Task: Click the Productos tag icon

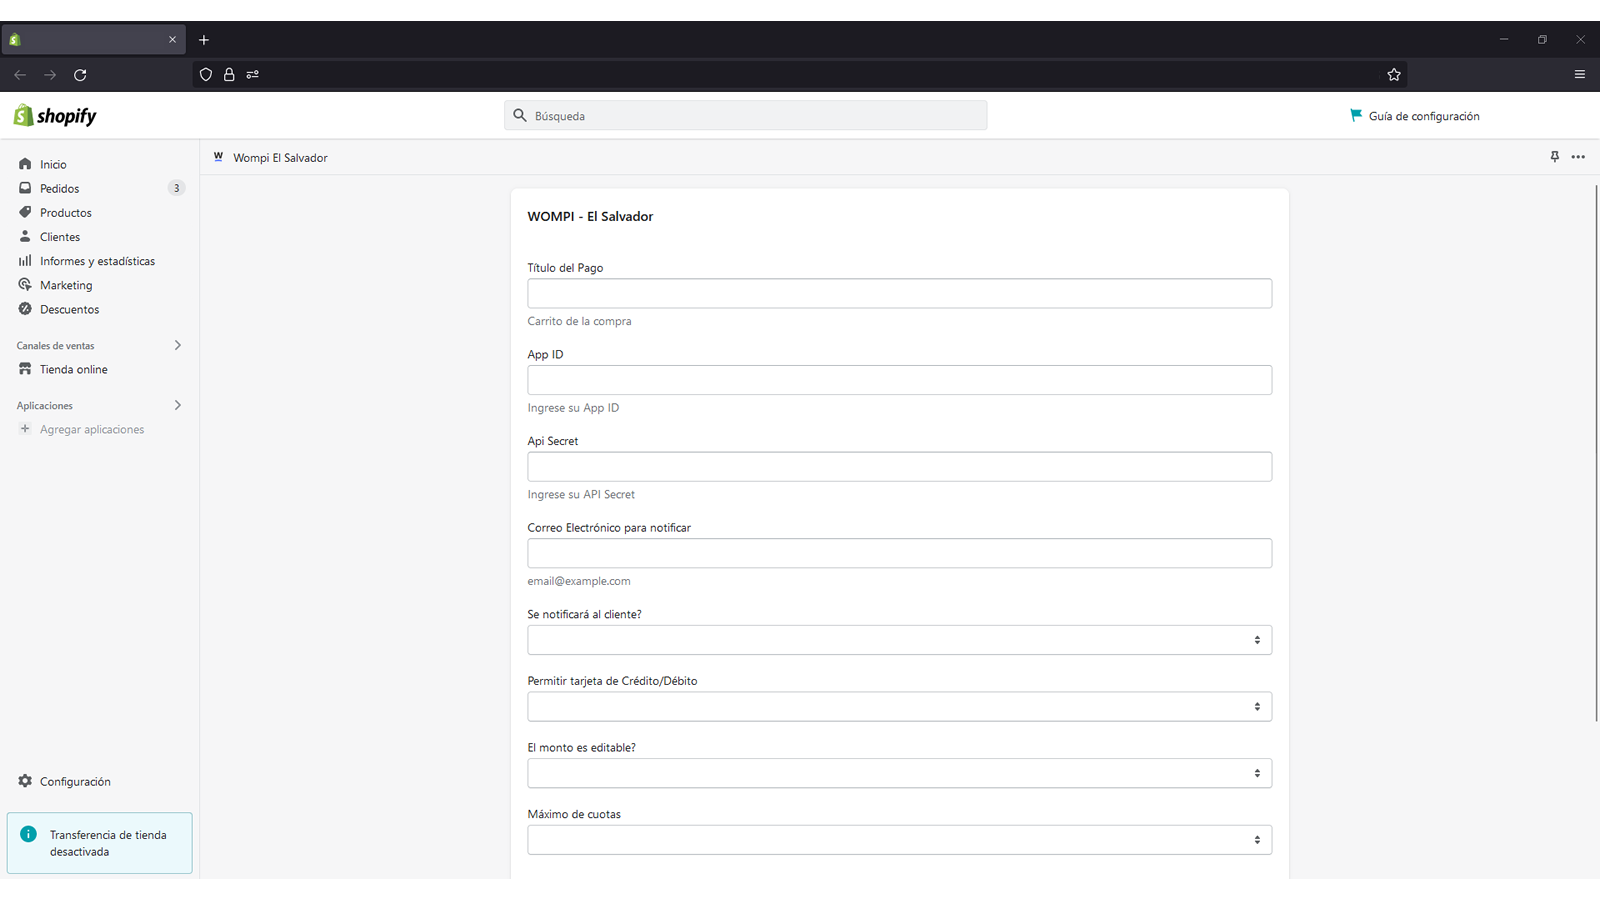Action: (25, 212)
